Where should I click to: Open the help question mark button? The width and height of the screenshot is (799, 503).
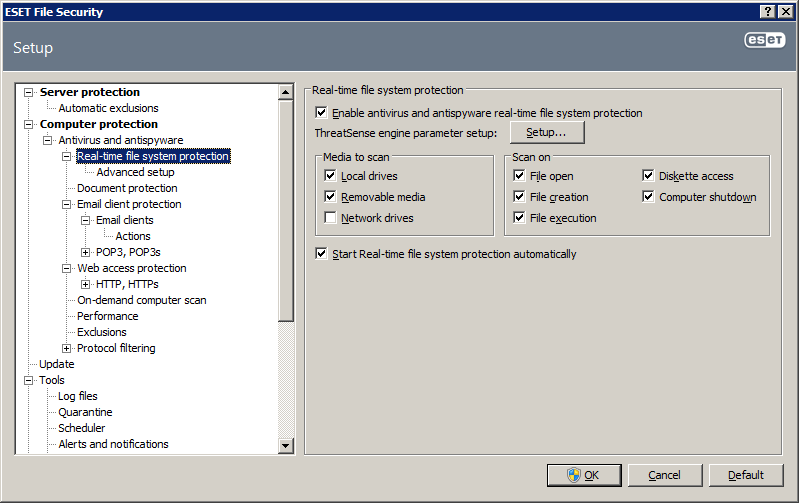click(x=768, y=12)
